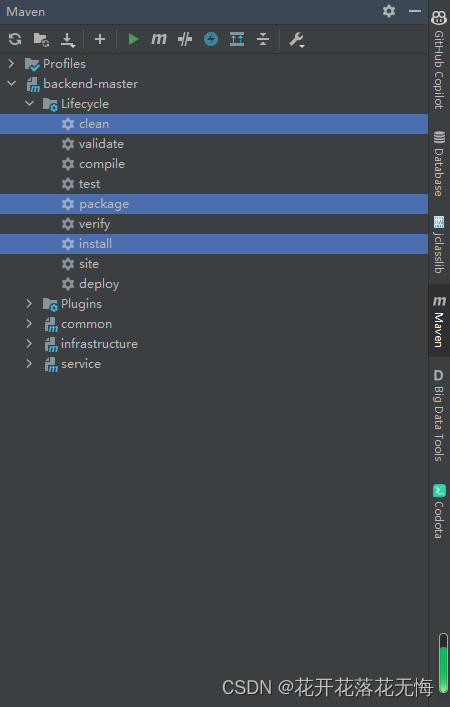
Task: Click Show Dependencies diagram icon
Action: (237, 39)
